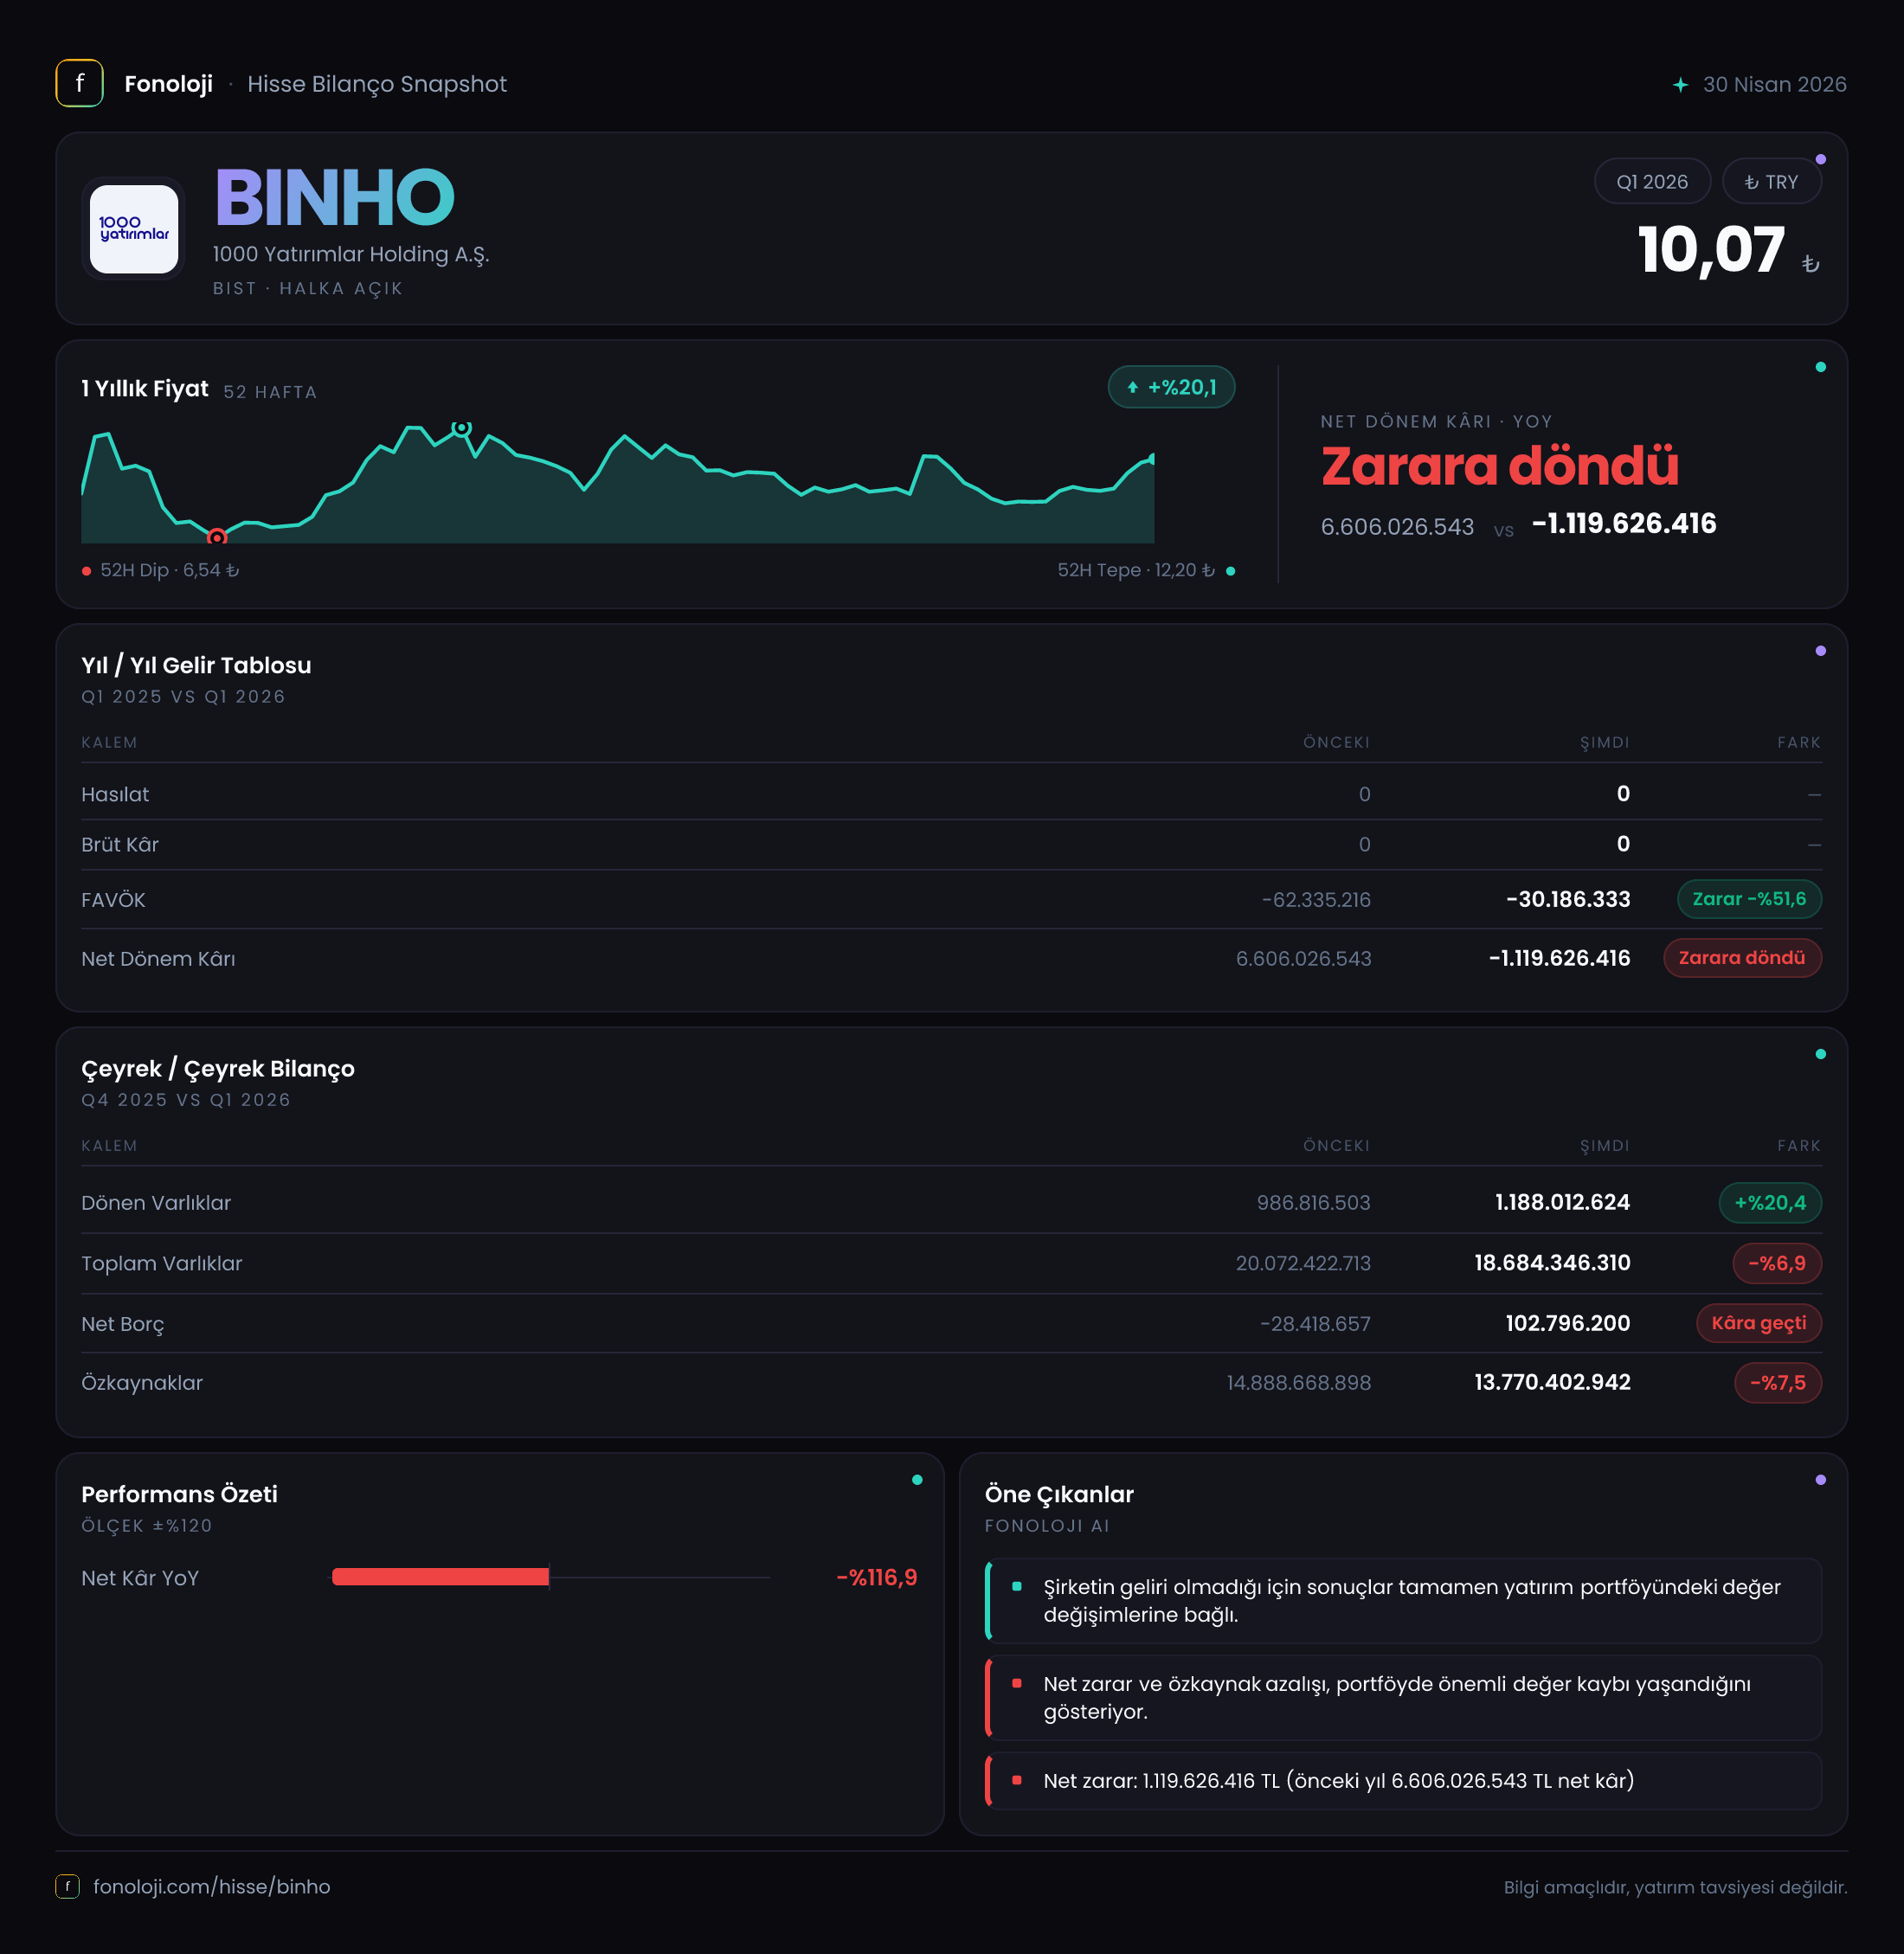The image size is (1904, 1954).
Task: Click the "Net Dönem Kârı" row label
Action: pos(158,959)
